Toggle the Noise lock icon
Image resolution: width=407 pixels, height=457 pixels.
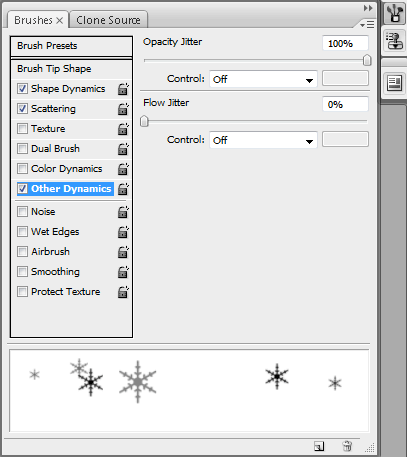[123, 212]
